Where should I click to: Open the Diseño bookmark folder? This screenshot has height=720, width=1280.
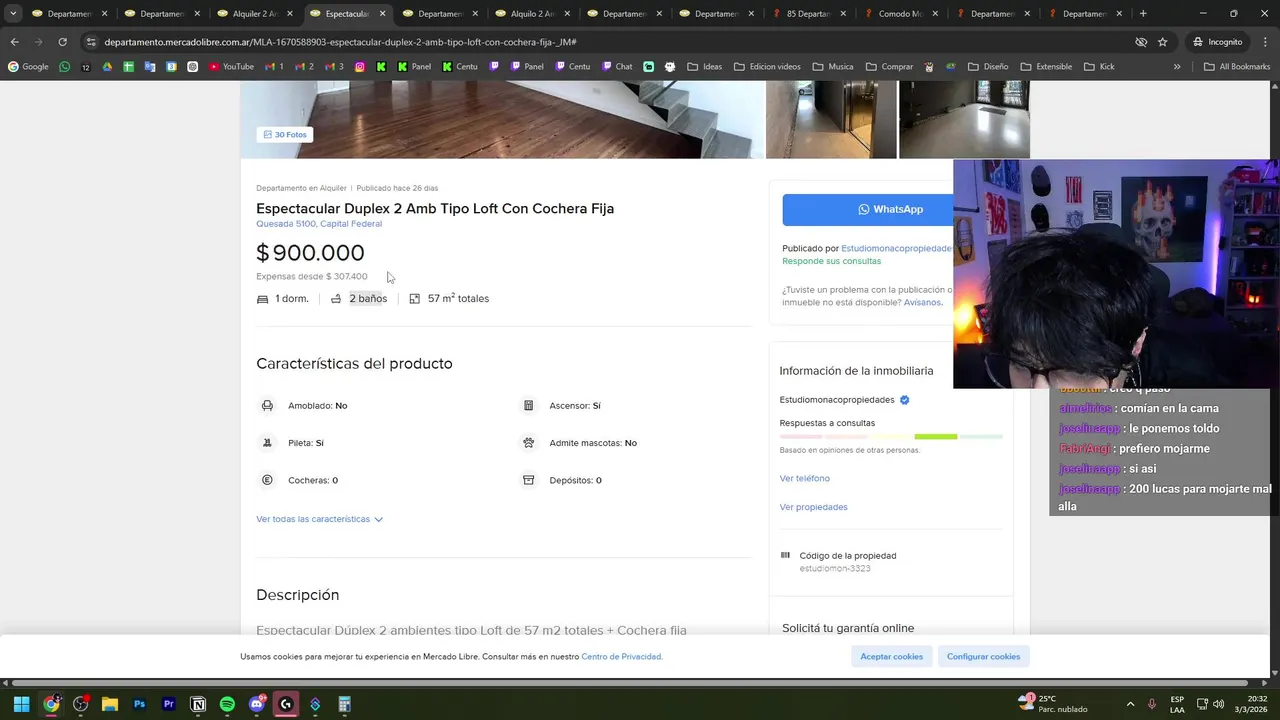988,67
